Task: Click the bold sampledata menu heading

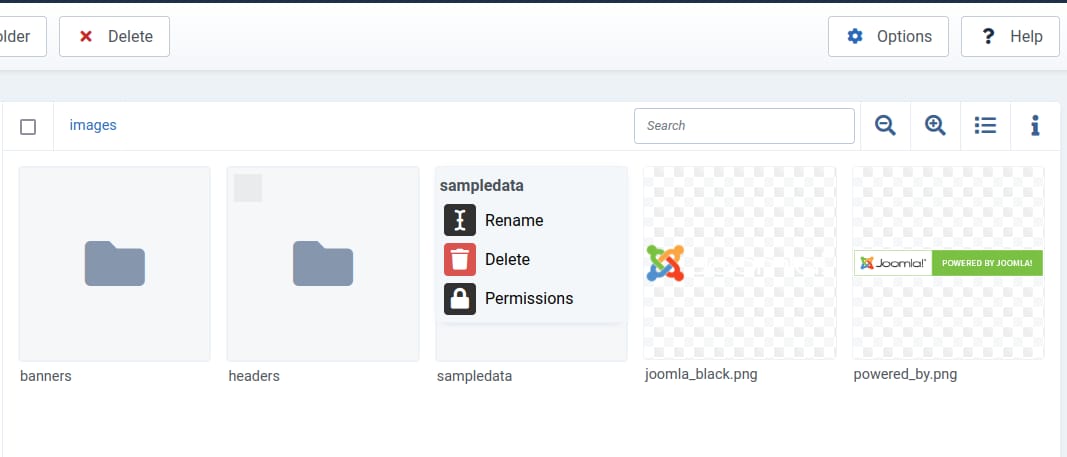Action: pos(482,186)
